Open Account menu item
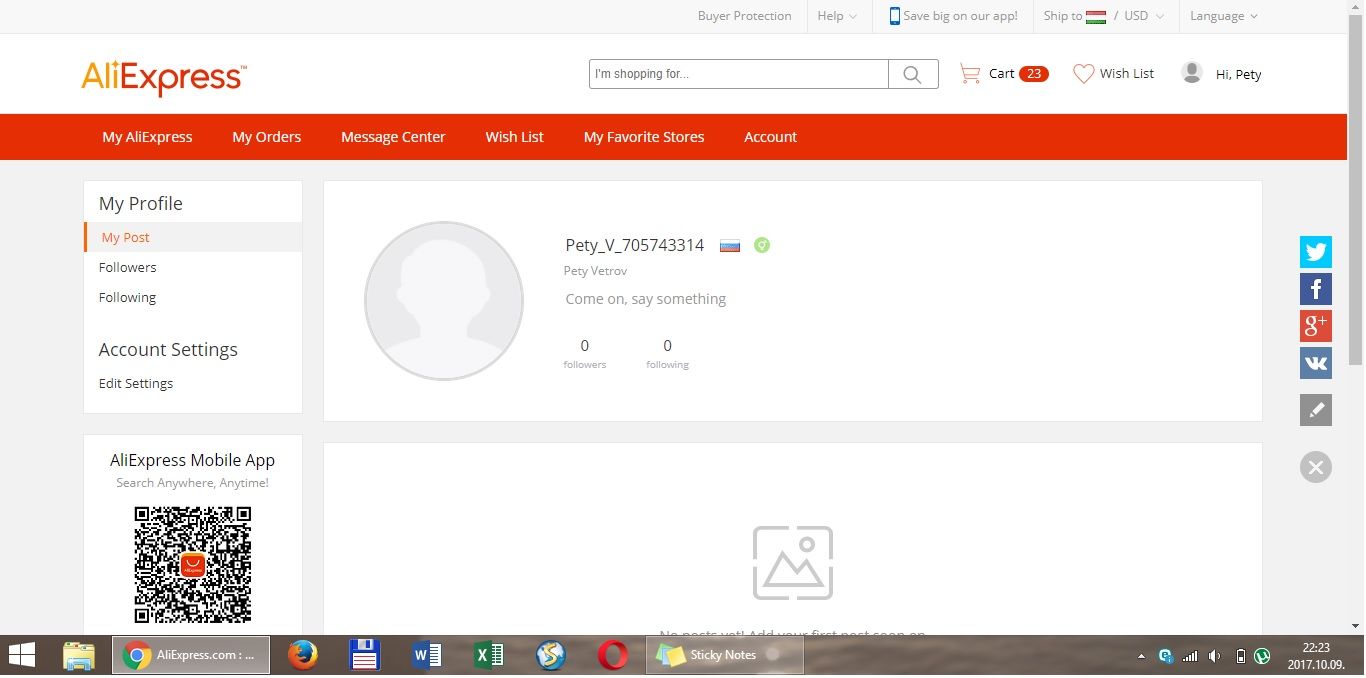This screenshot has height=678, width=1366. tap(770, 137)
